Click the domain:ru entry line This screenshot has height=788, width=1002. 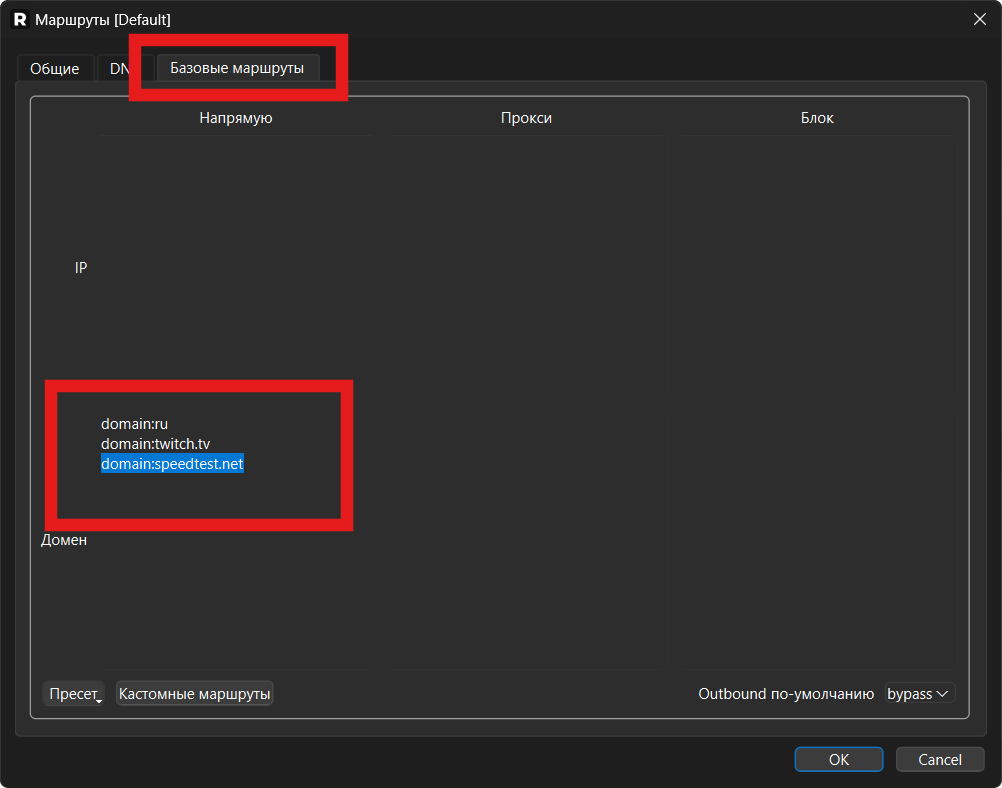point(134,424)
